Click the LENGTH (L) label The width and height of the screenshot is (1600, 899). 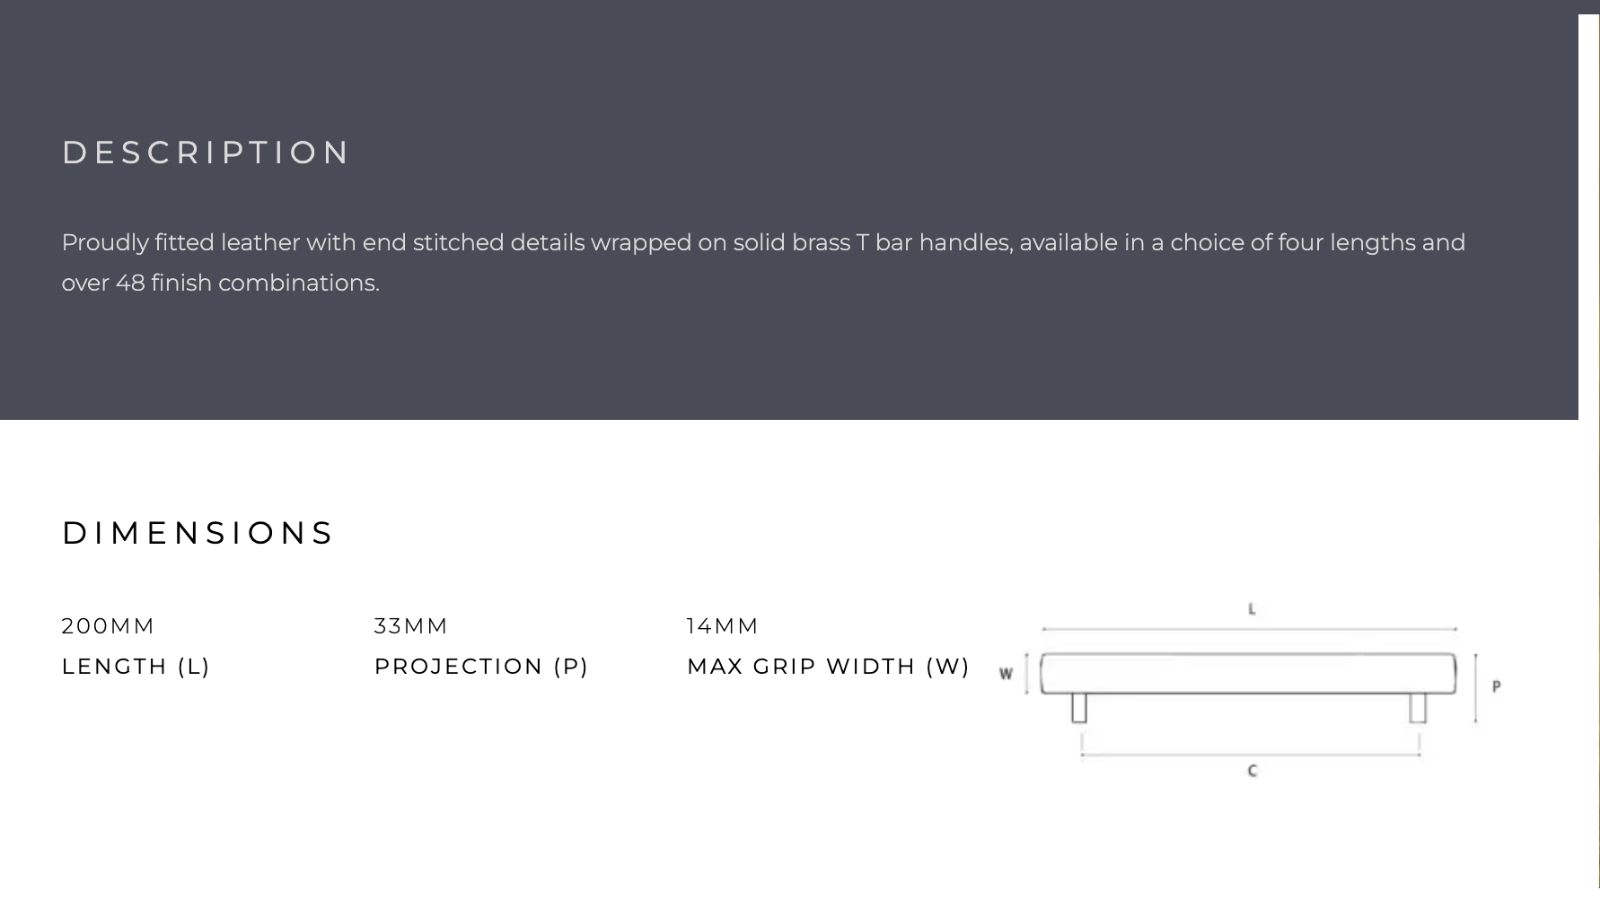[136, 667]
